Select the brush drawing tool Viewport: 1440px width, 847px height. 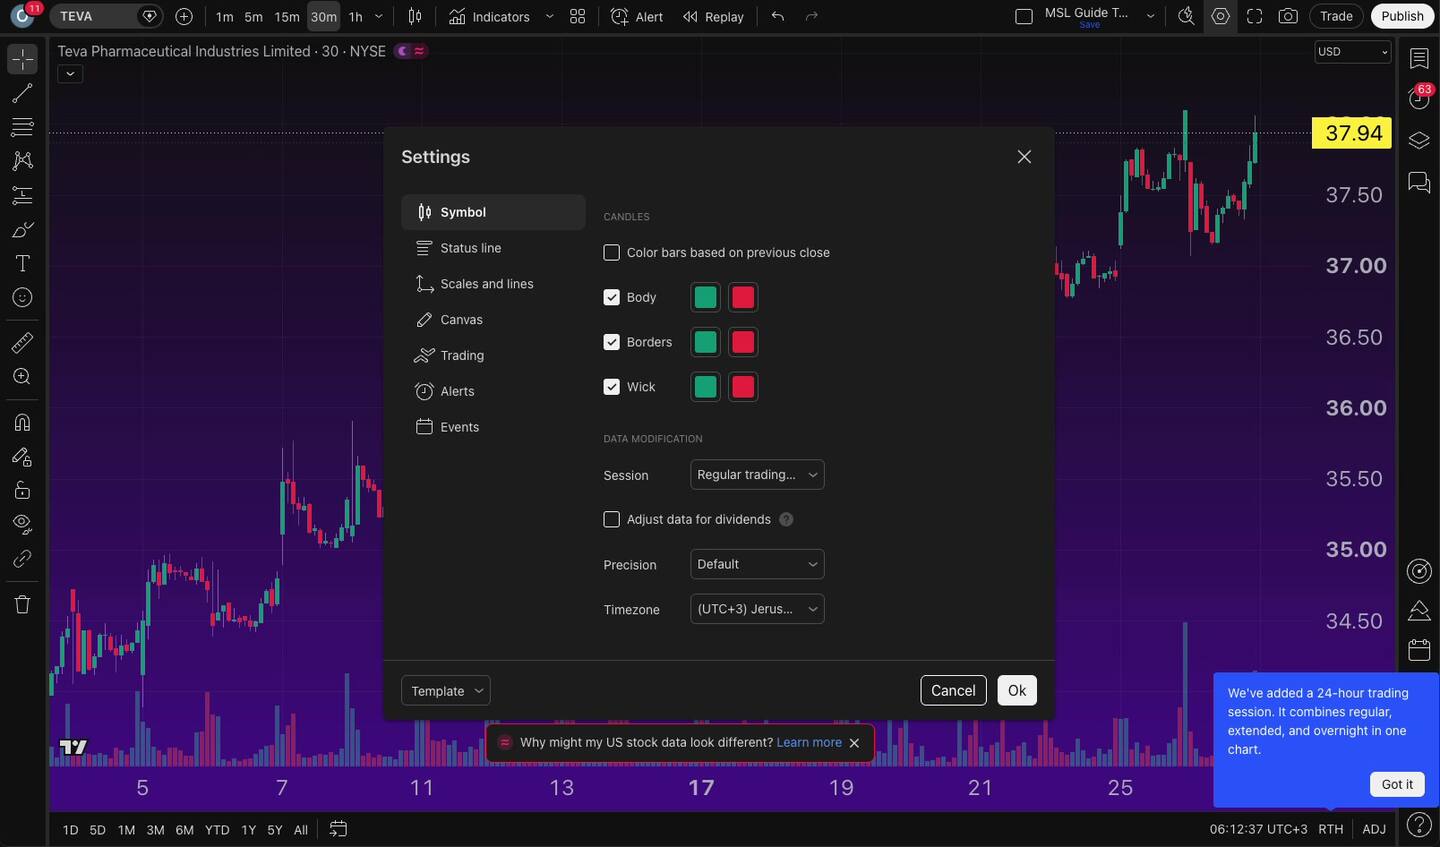(x=22, y=229)
